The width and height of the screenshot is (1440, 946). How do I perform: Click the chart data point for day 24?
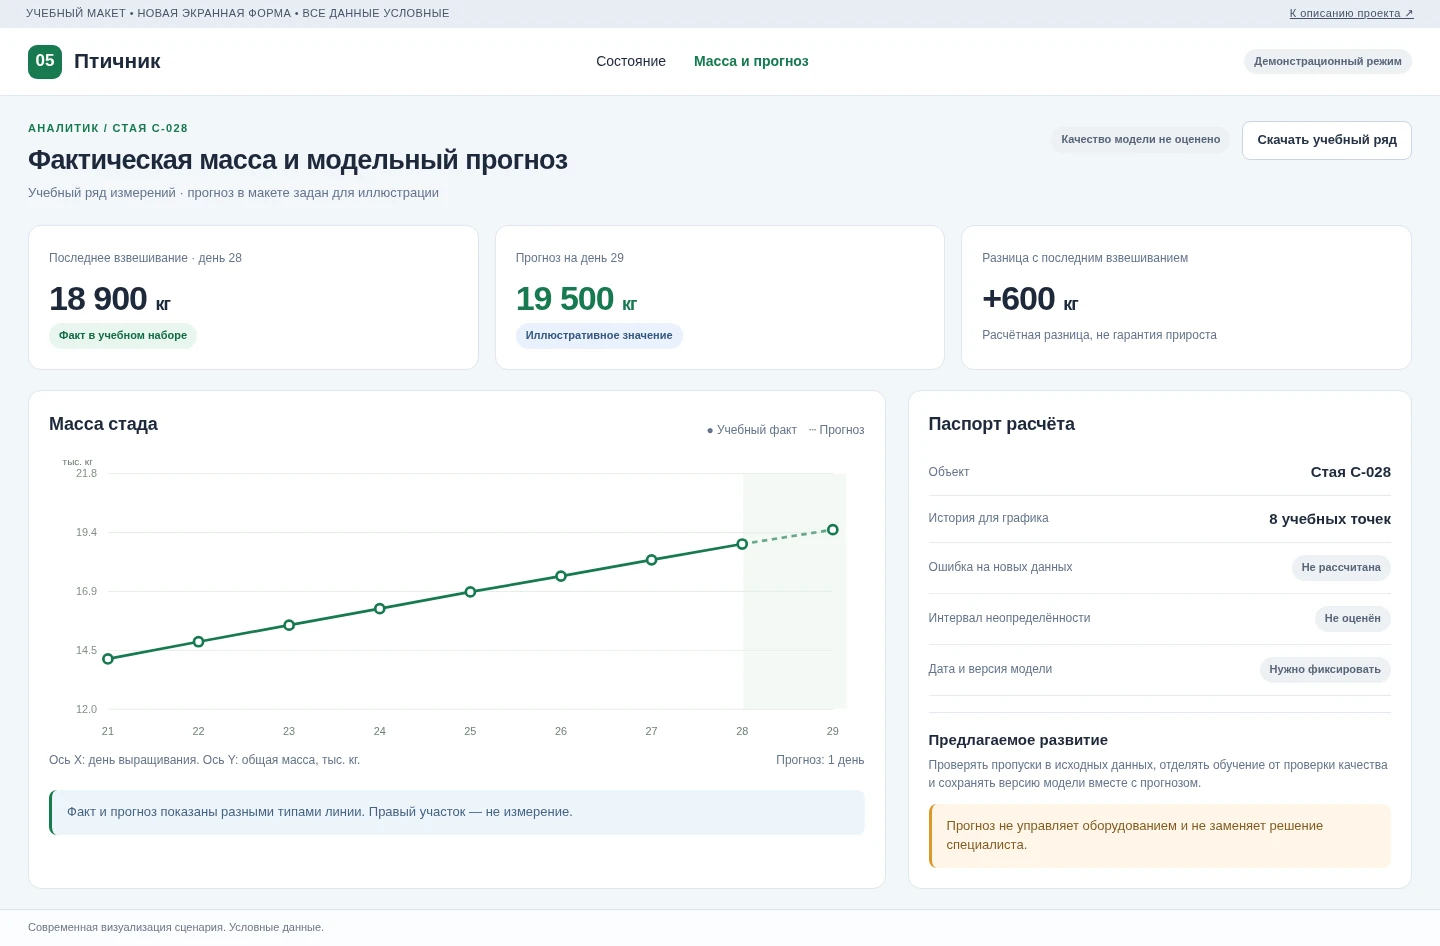(380, 609)
